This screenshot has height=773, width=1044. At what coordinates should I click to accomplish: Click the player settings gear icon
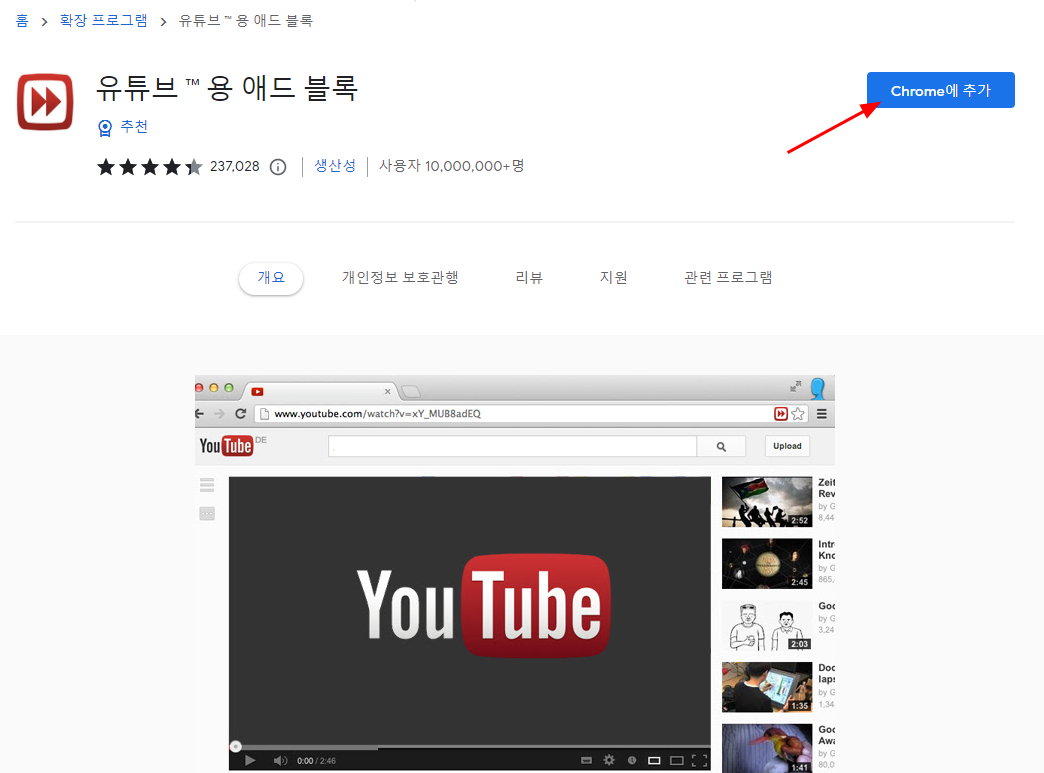click(609, 760)
